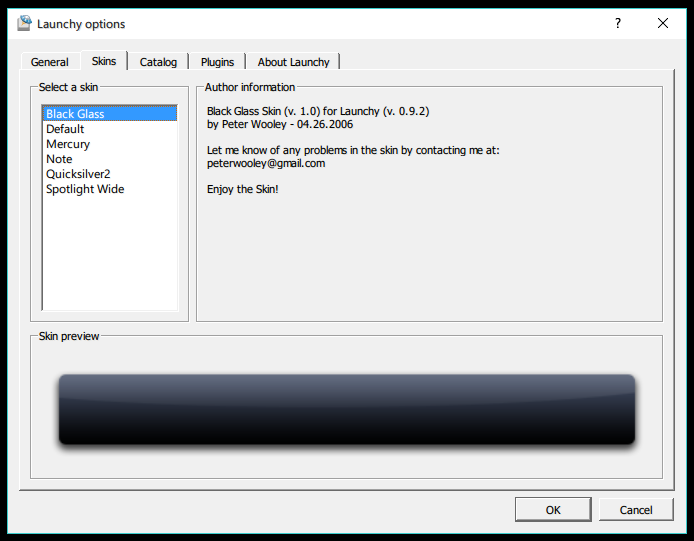Select the Skins tab
This screenshot has width=694, height=541.
click(104, 61)
